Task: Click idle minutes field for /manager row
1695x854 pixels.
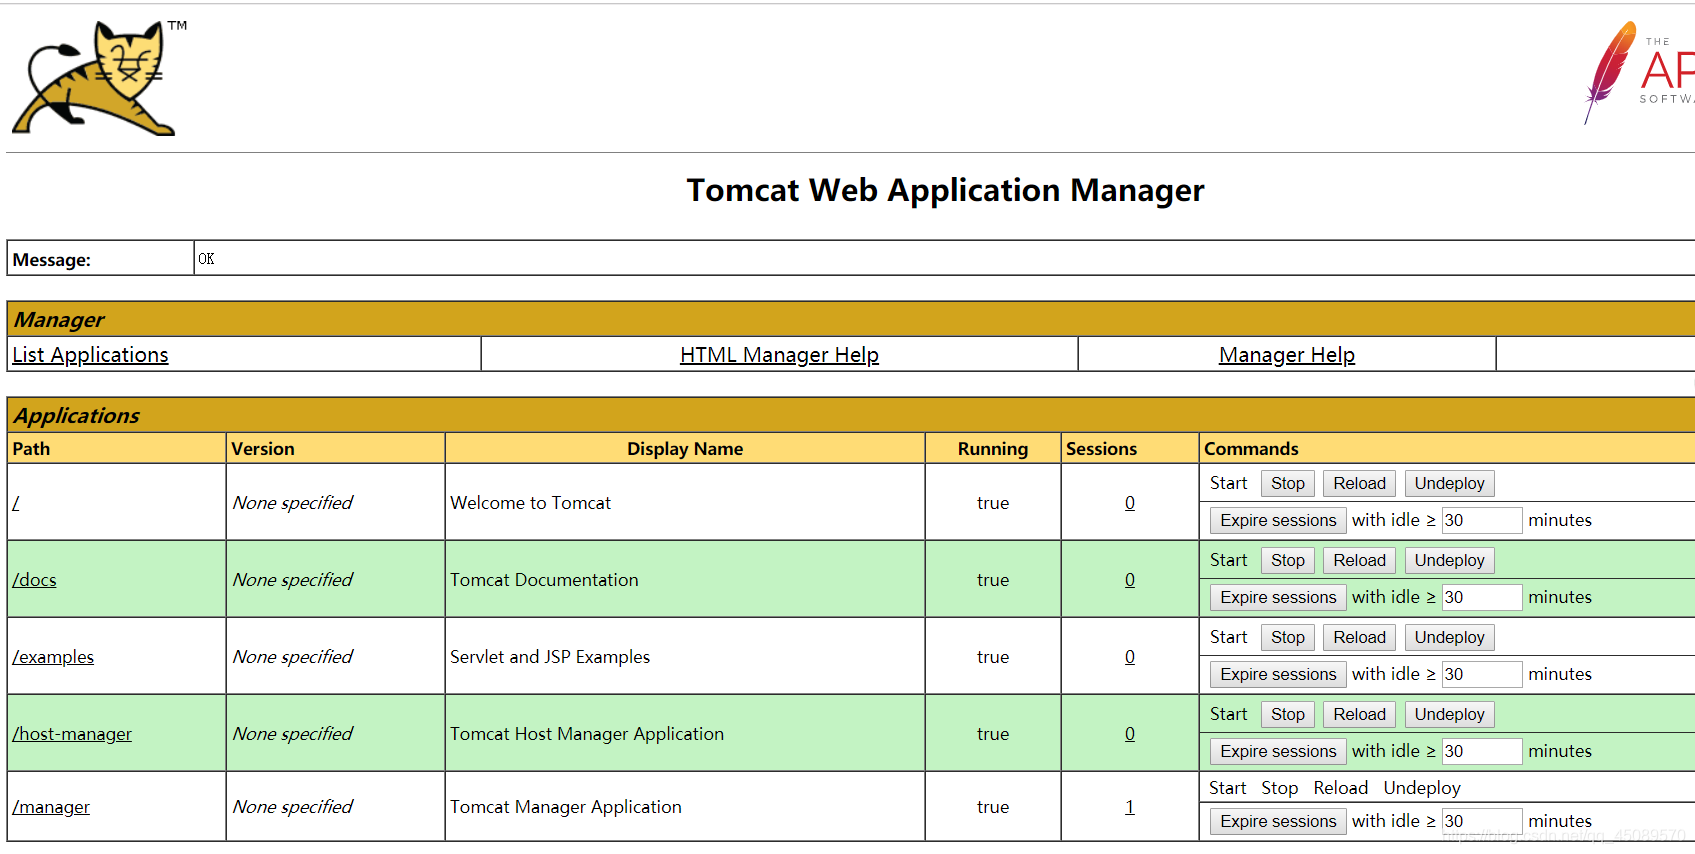Action: (x=1482, y=822)
